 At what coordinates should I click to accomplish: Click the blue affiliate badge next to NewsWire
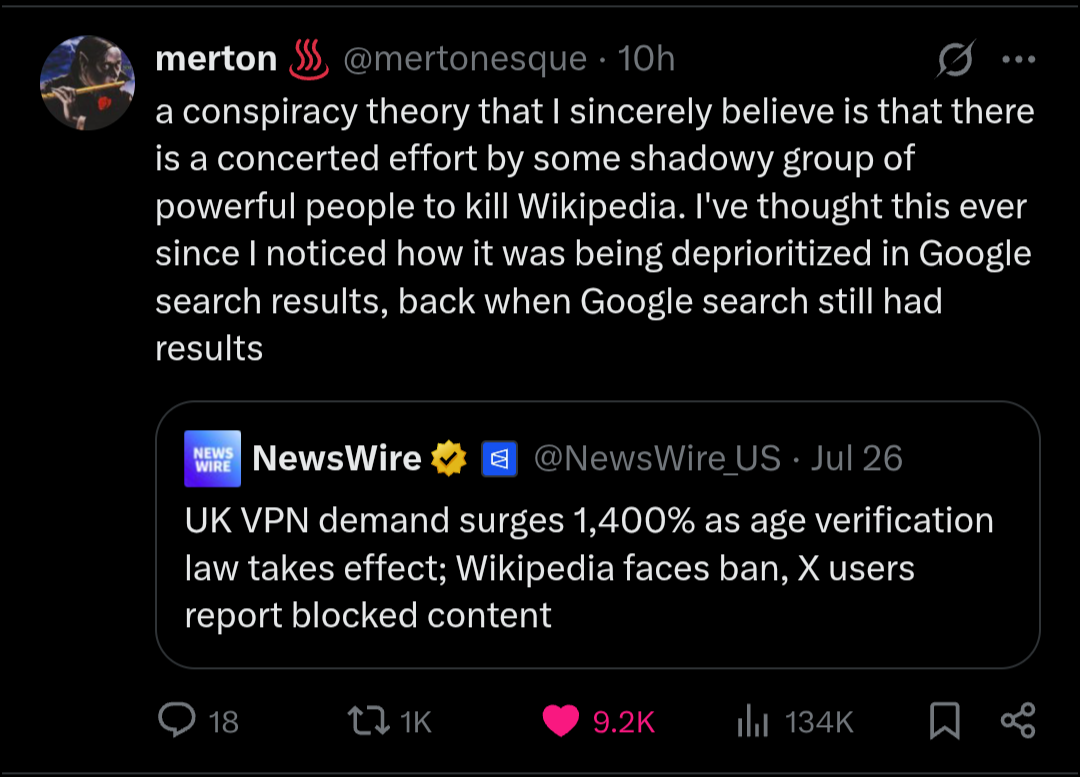(498, 459)
